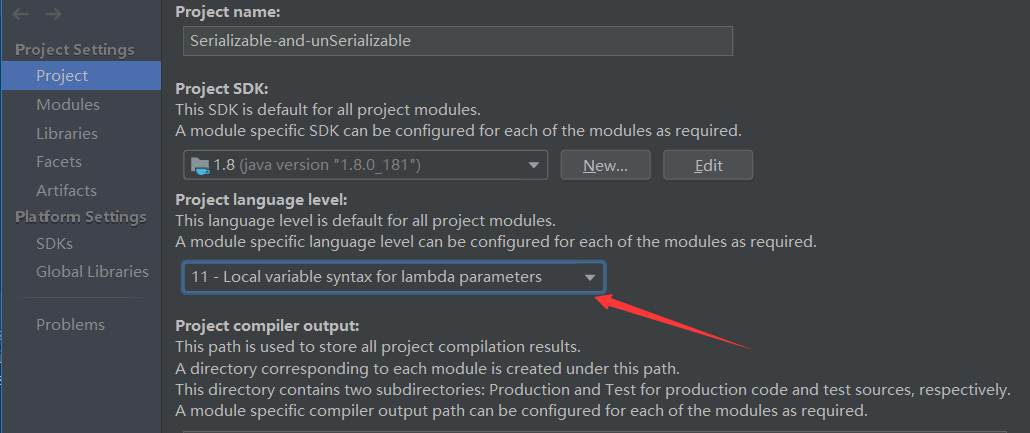The image size is (1030, 433).
Task: Open the Project SDK dropdown arrow
Action: tap(533, 165)
